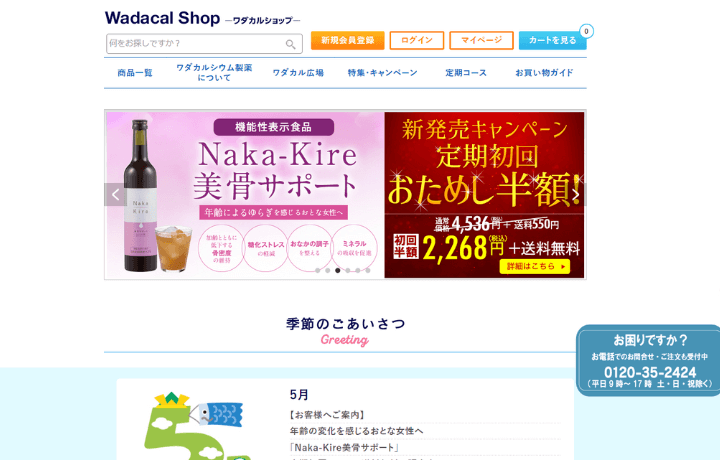The width and height of the screenshot is (720, 460).
Task: Open the 新規会員登録 registration button
Action: (348, 40)
